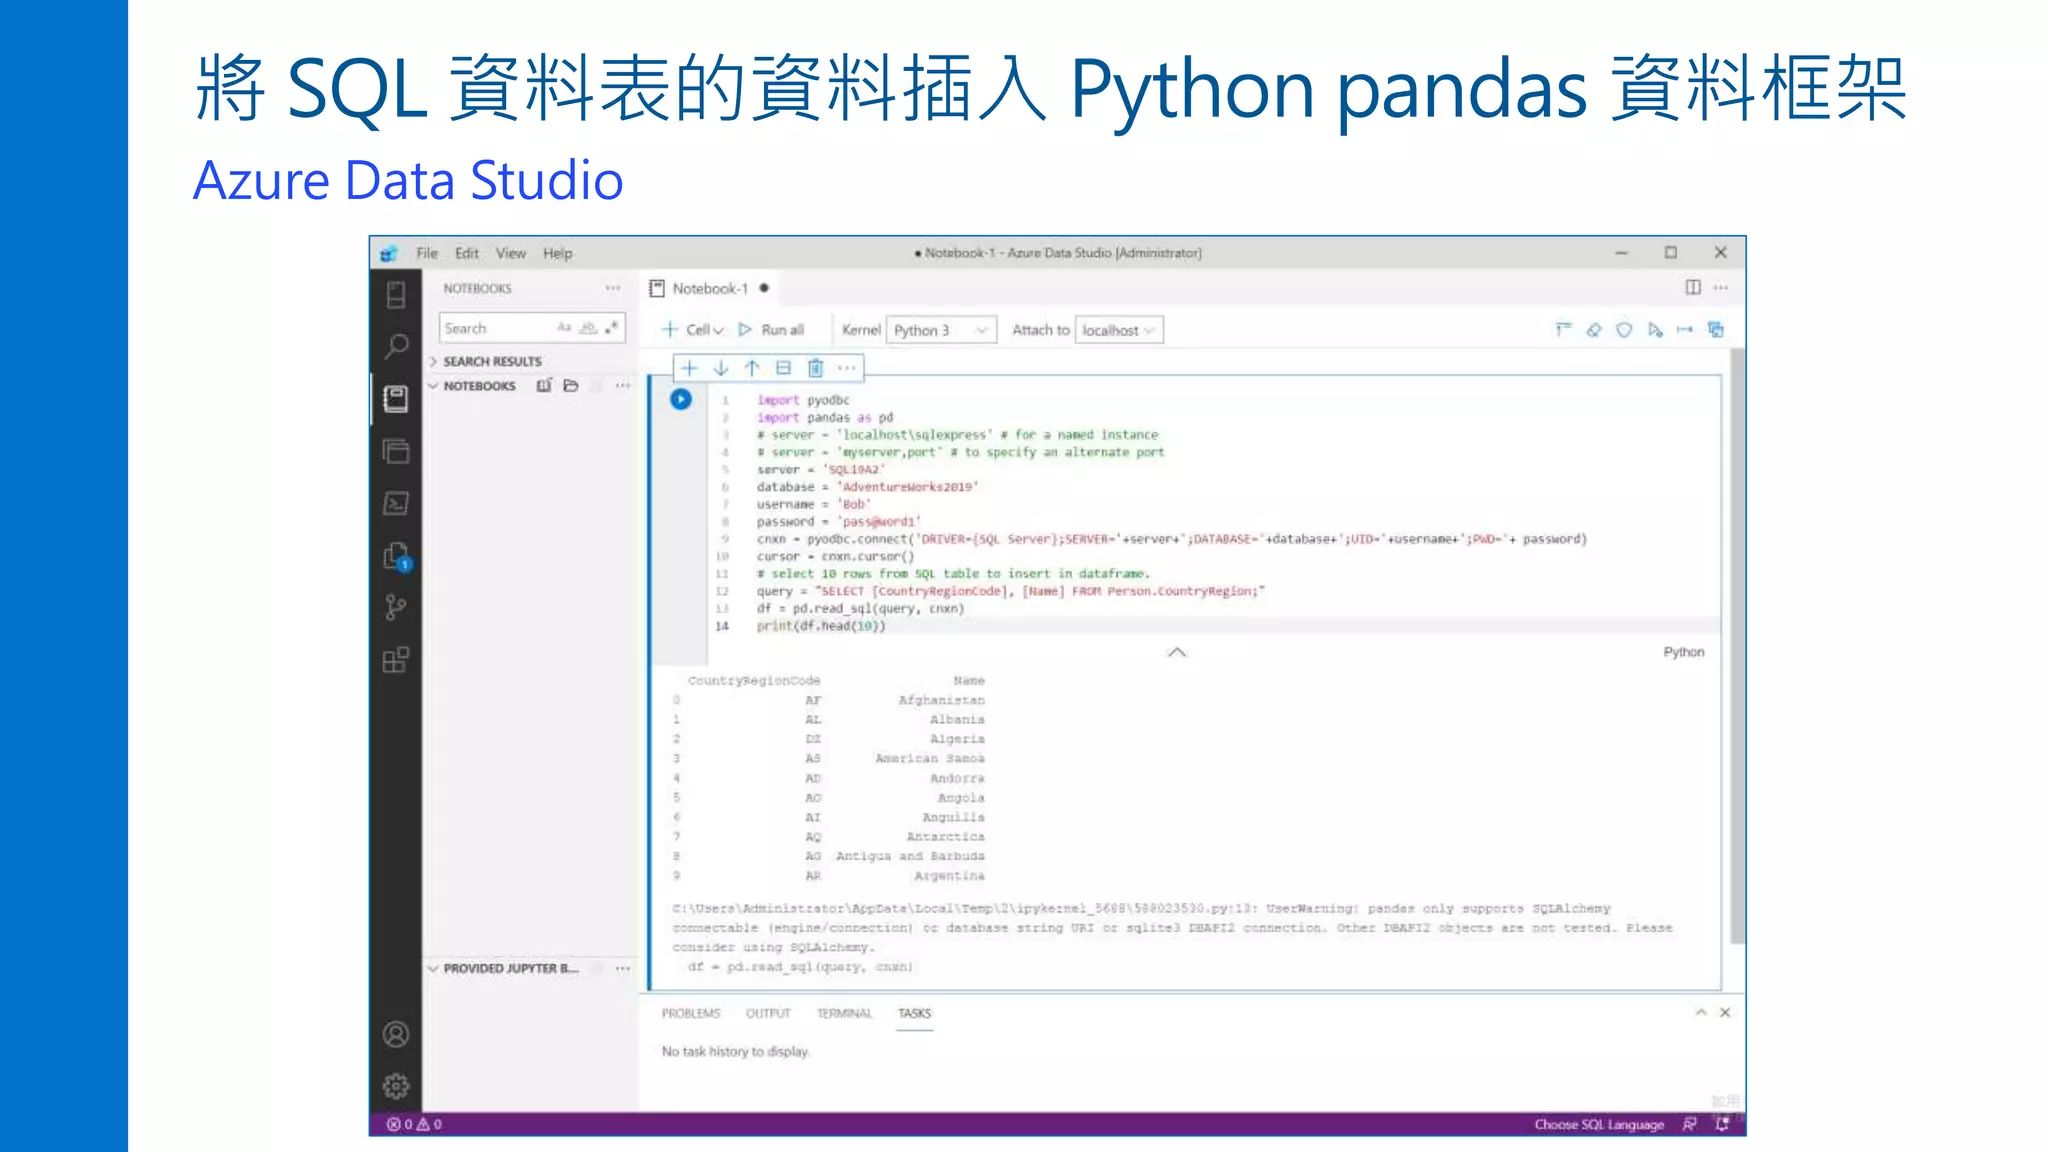Open the terminal icon in the activity bar

pyautogui.click(x=396, y=503)
